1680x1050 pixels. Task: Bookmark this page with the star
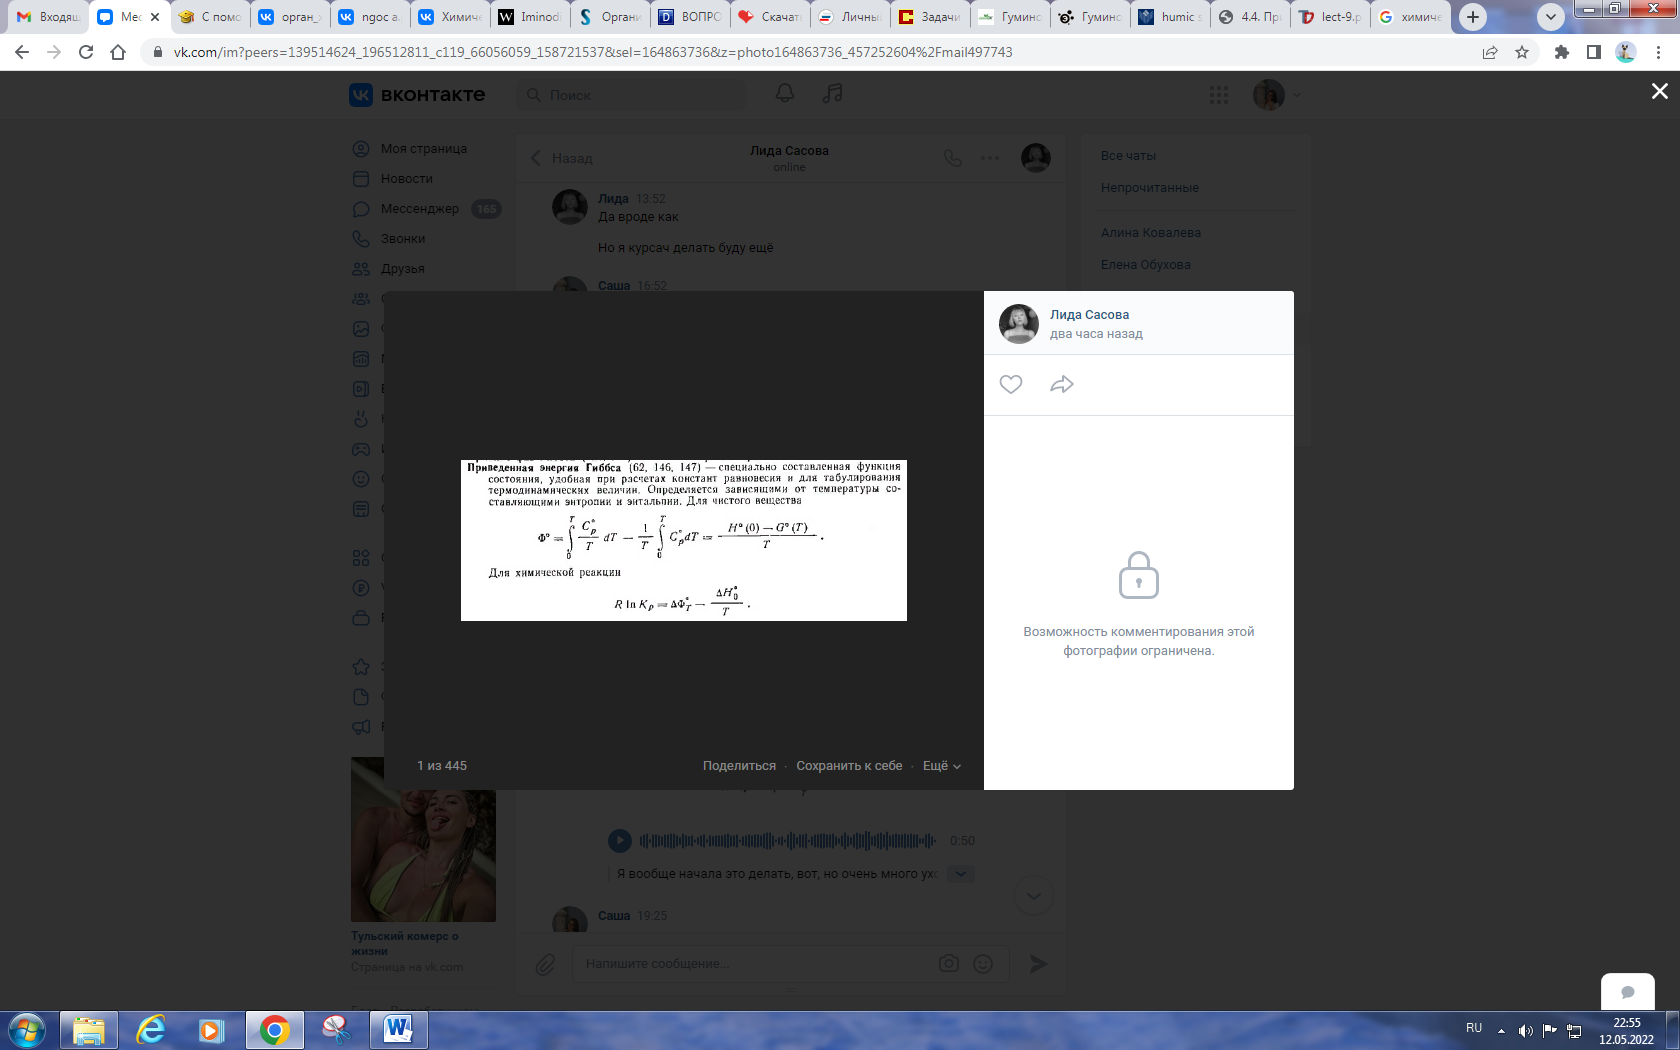click(x=1522, y=52)
